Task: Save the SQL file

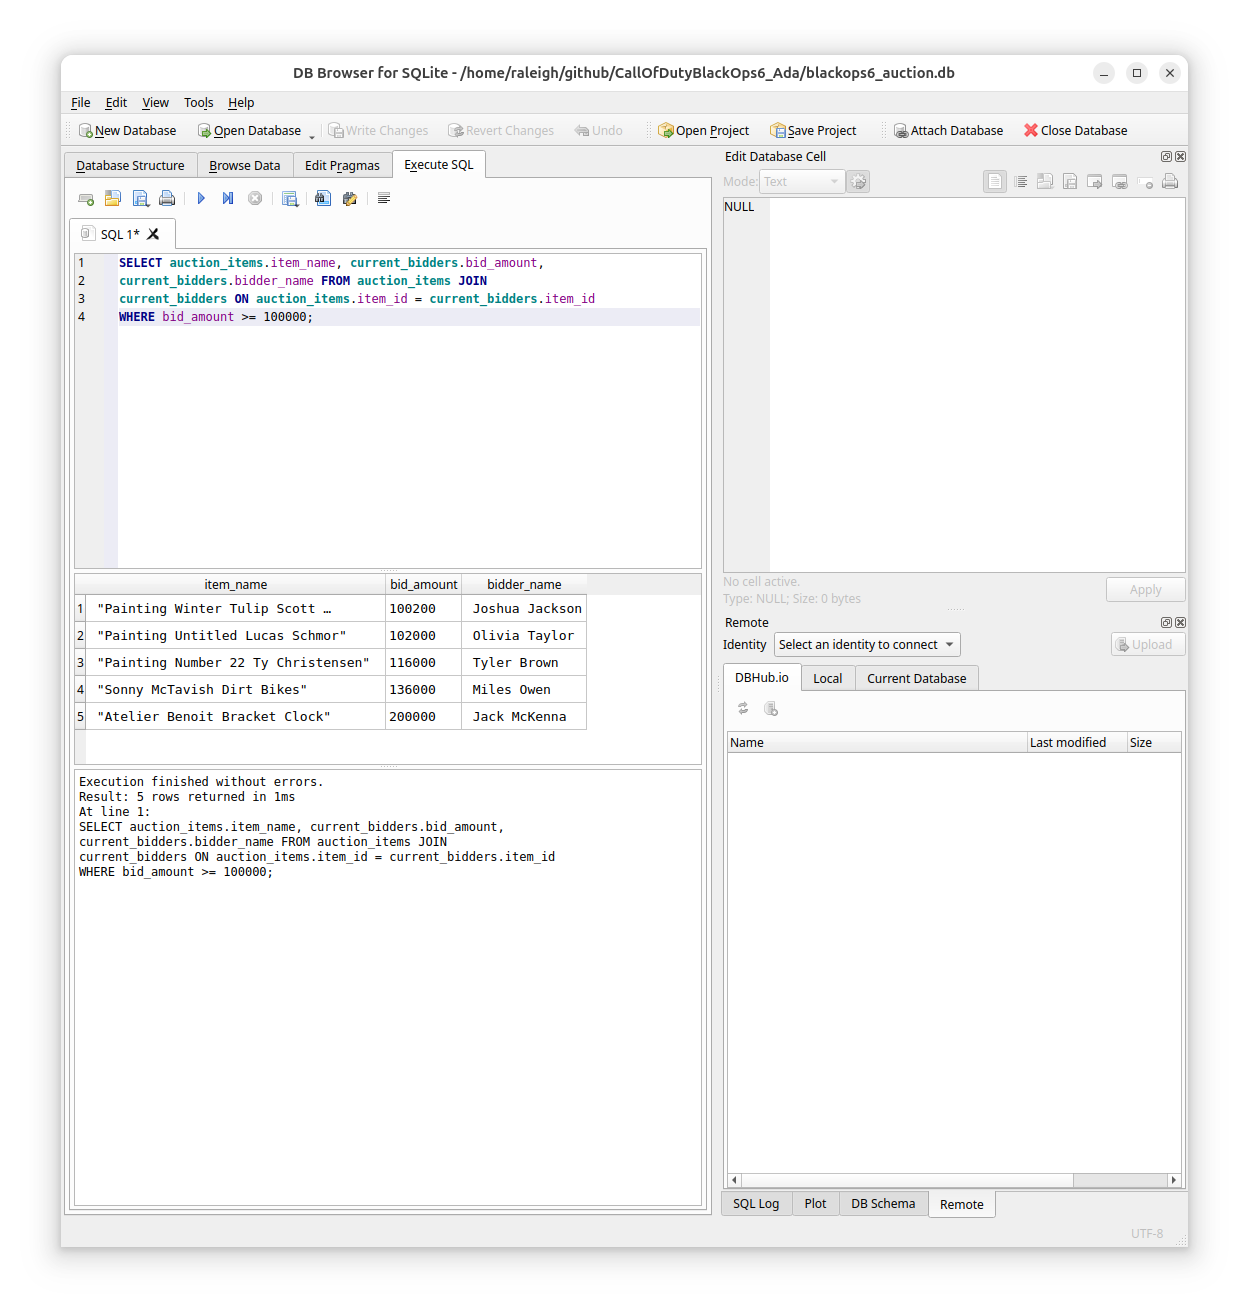Action: point(140,198)
